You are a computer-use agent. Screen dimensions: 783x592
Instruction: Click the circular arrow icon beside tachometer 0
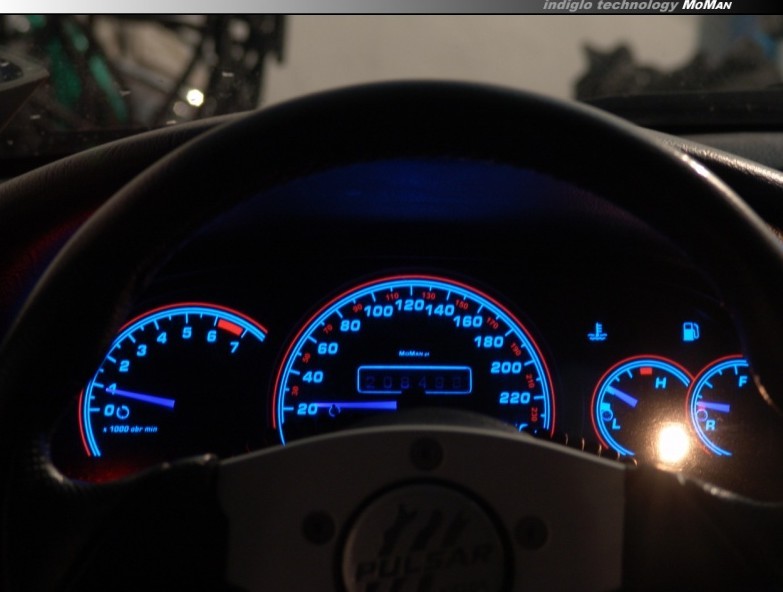(123, 412)
